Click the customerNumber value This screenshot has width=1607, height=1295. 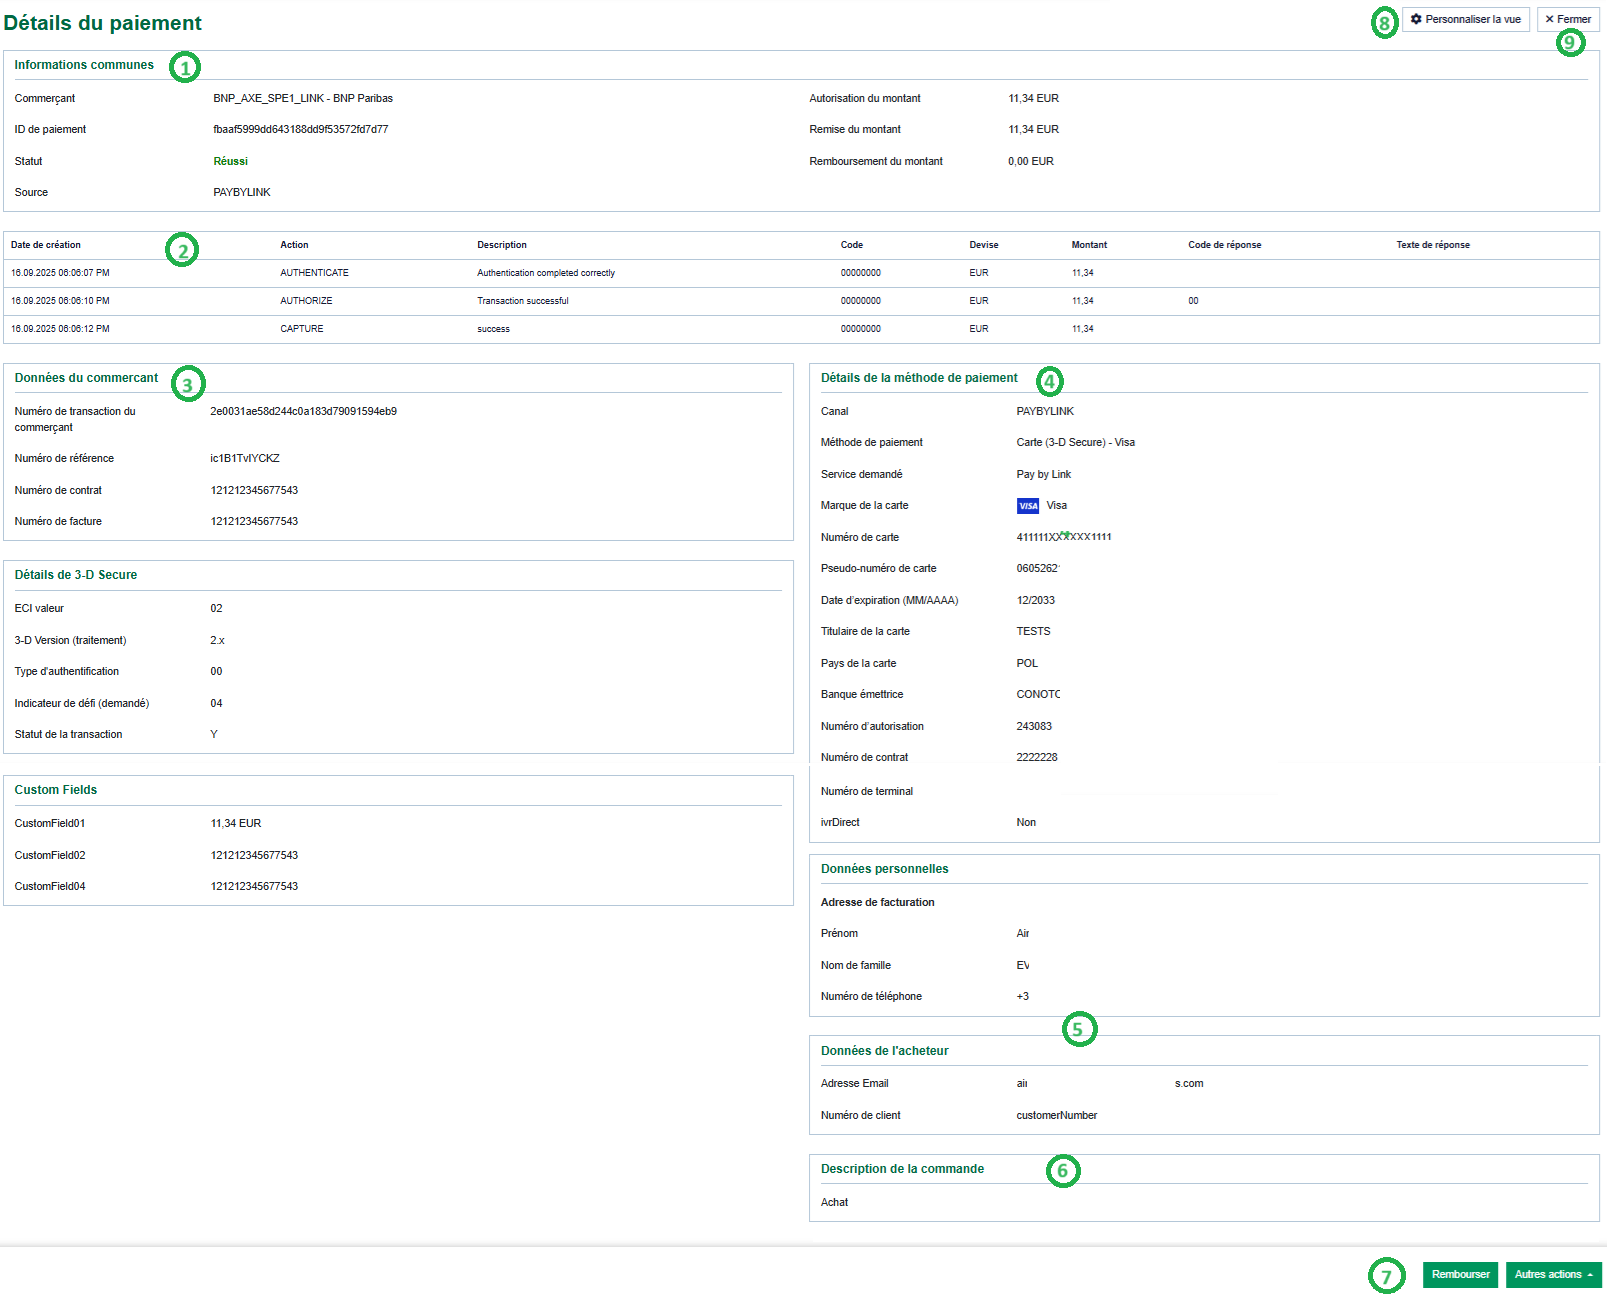pos(1057,1115)
